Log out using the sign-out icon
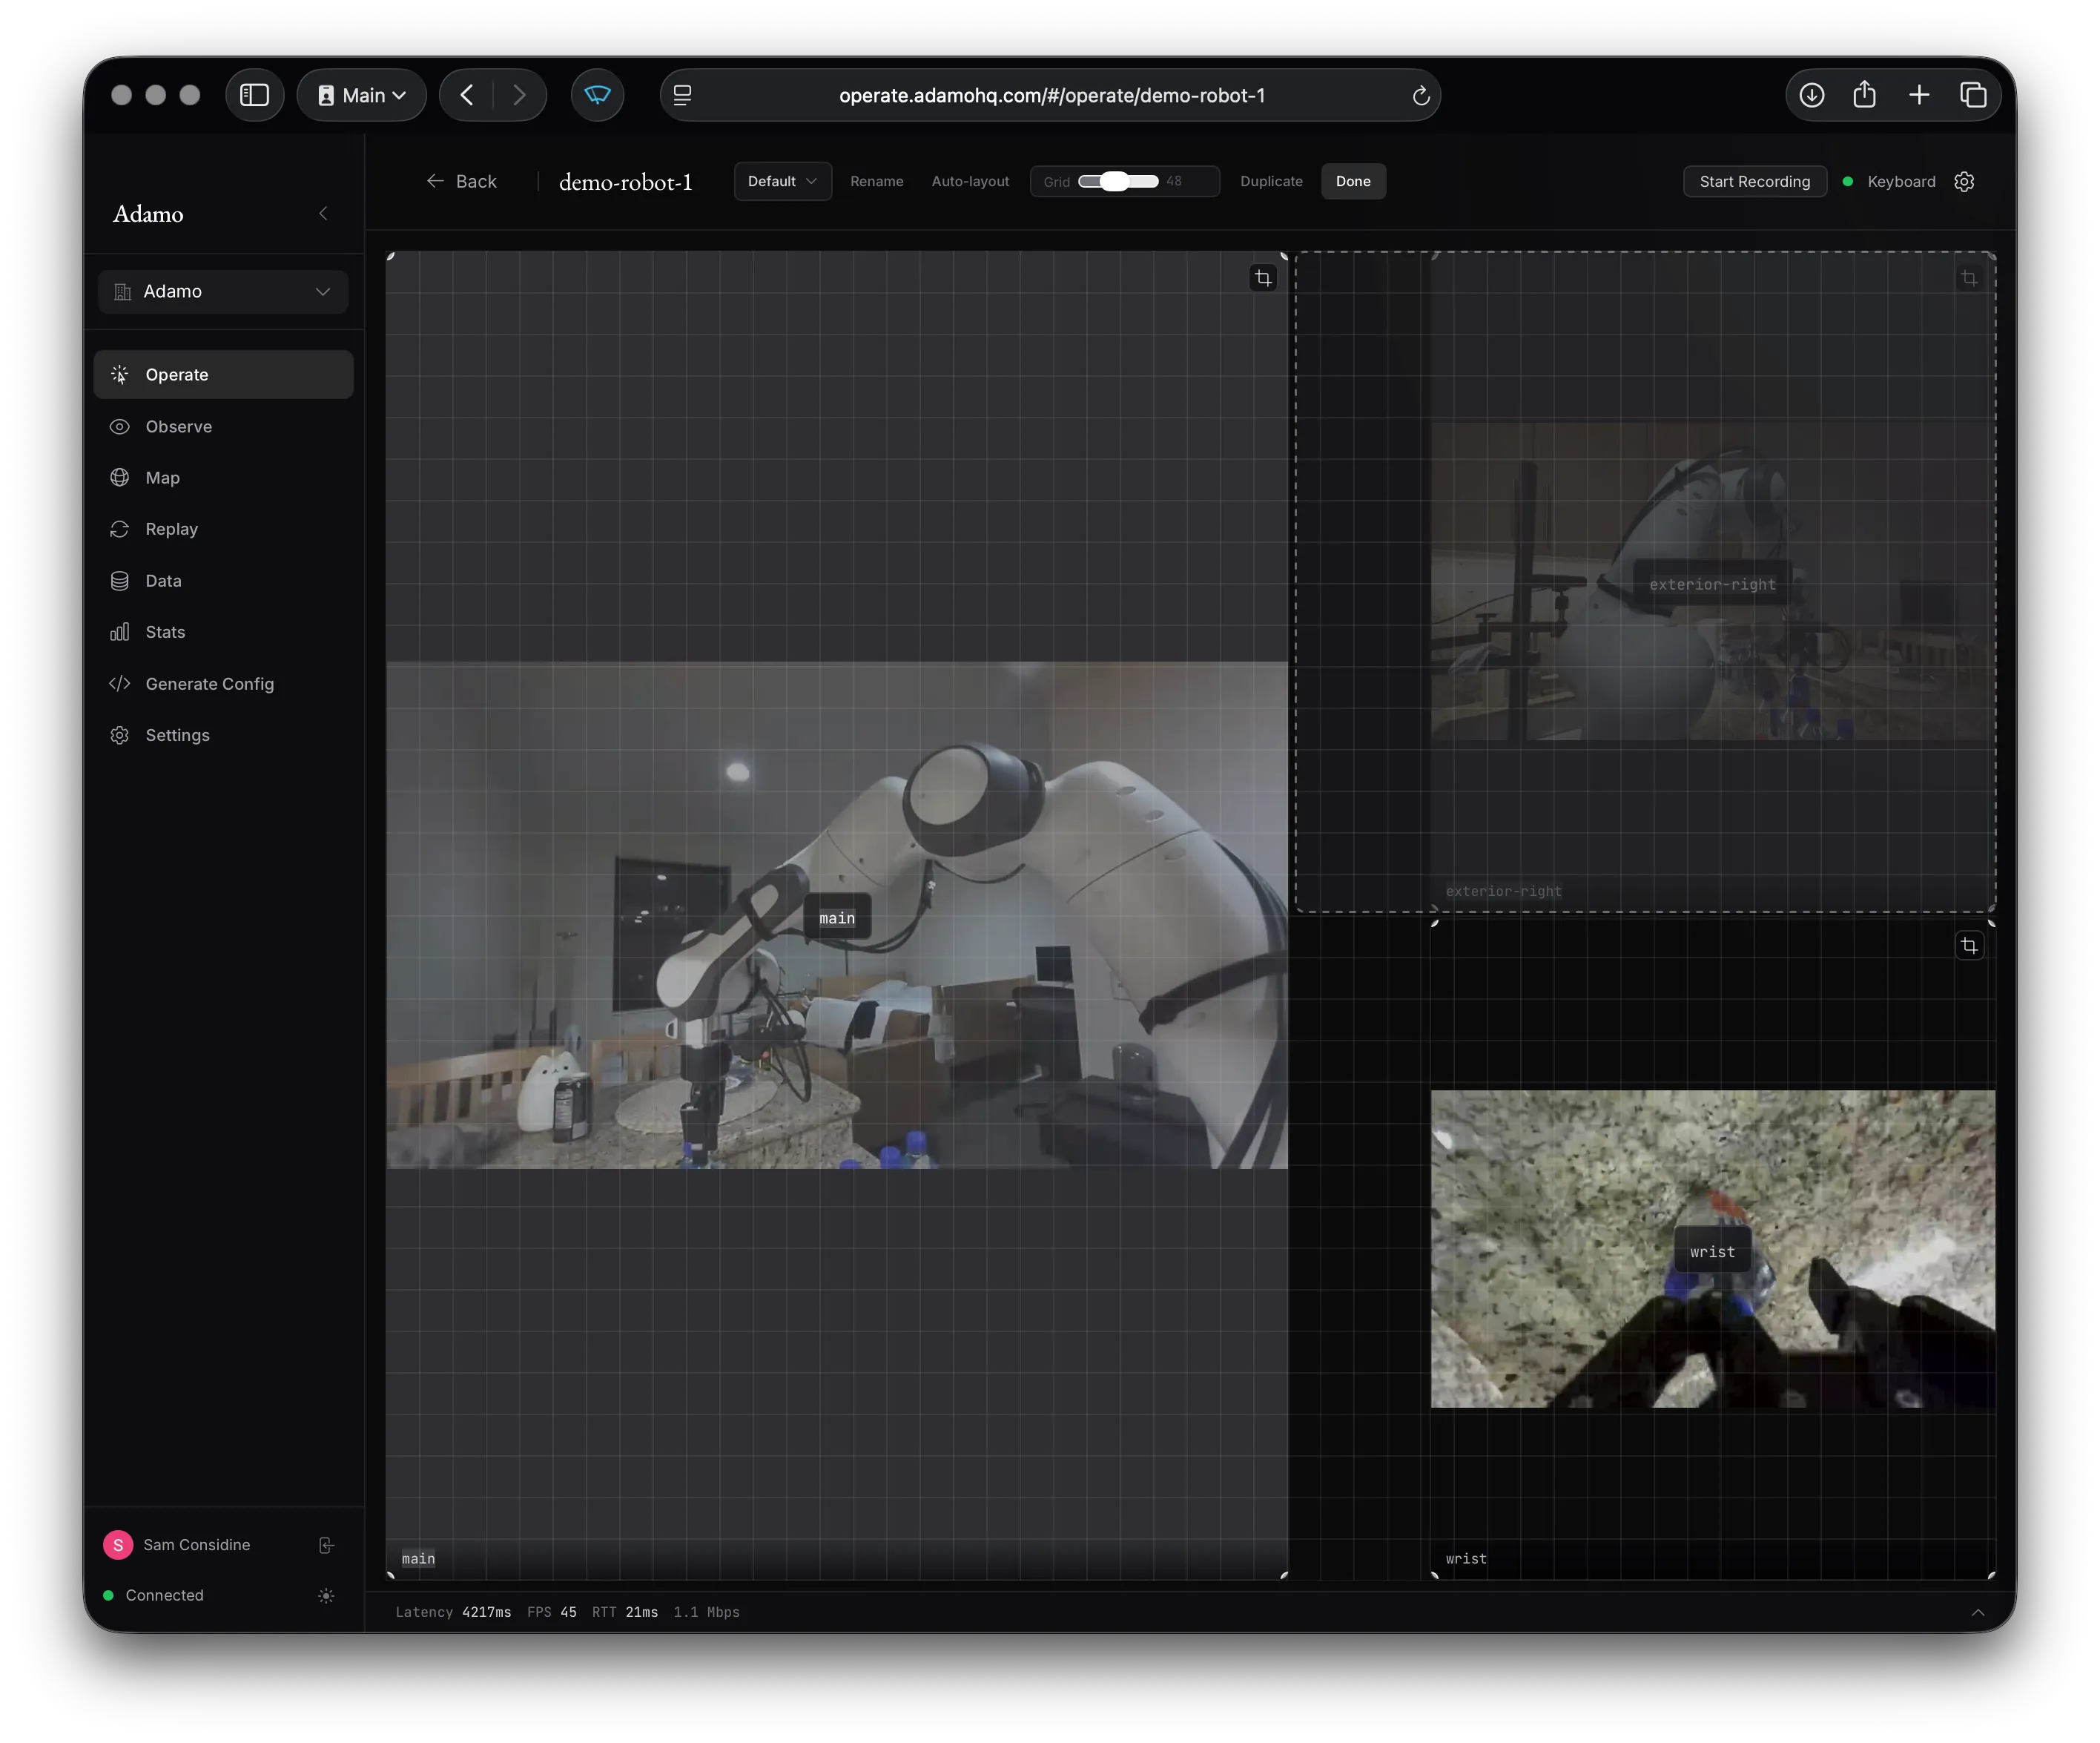 coord(326,1545)
